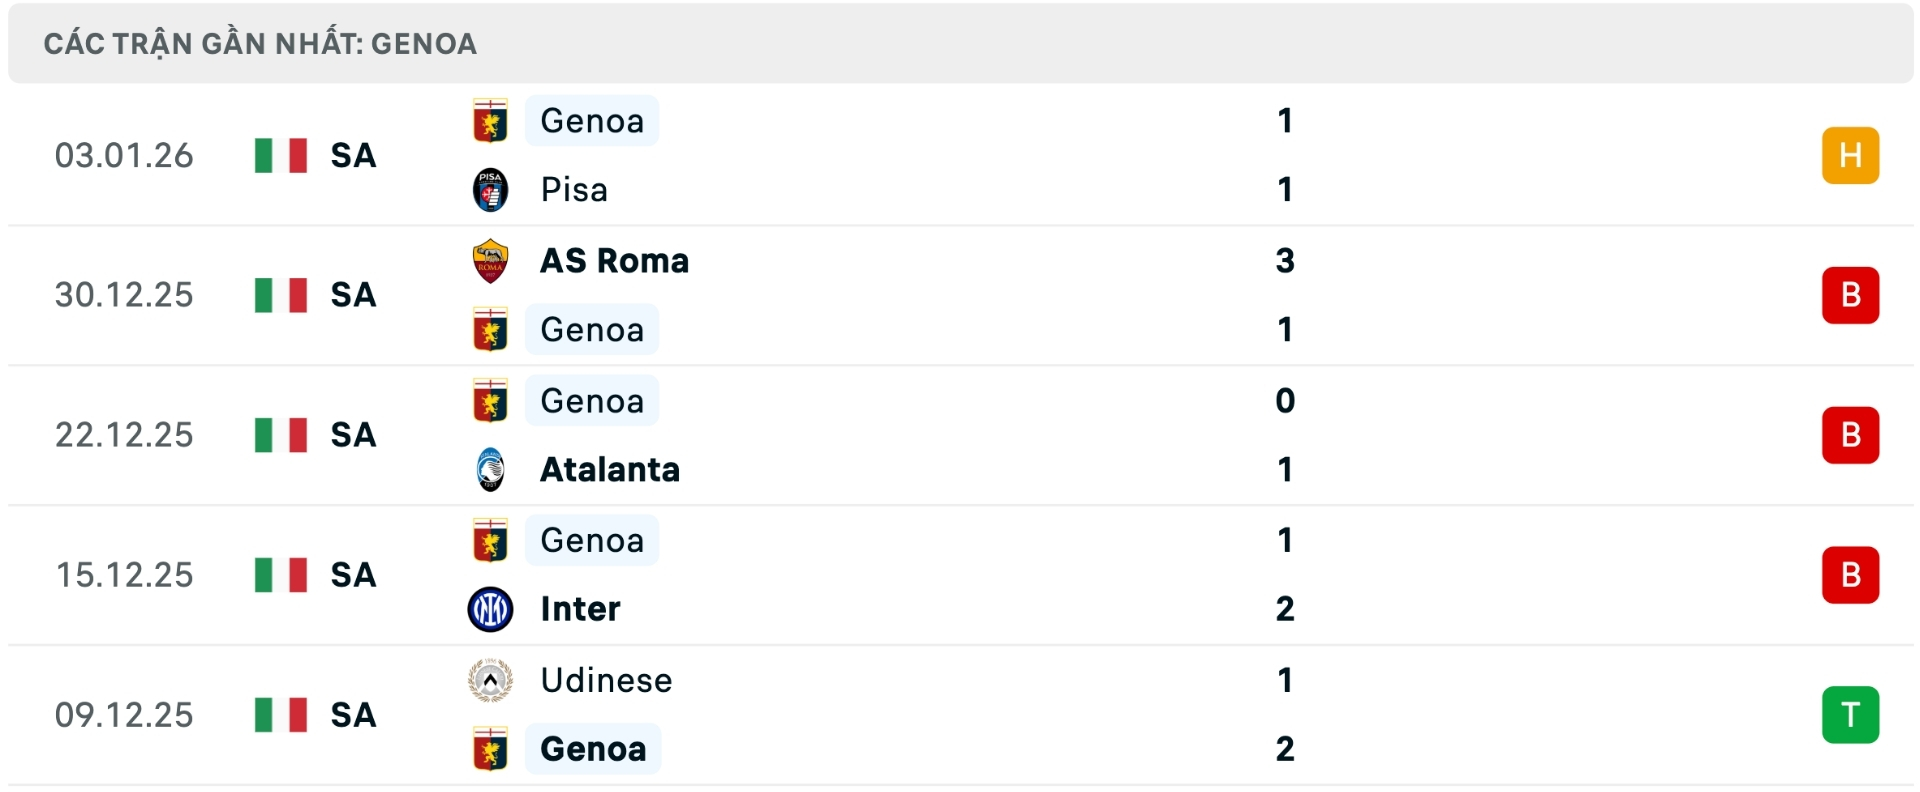This screenshot has height=792, width=1920.
Task: Select the date 30.12.25
Action: pos(125,295)
